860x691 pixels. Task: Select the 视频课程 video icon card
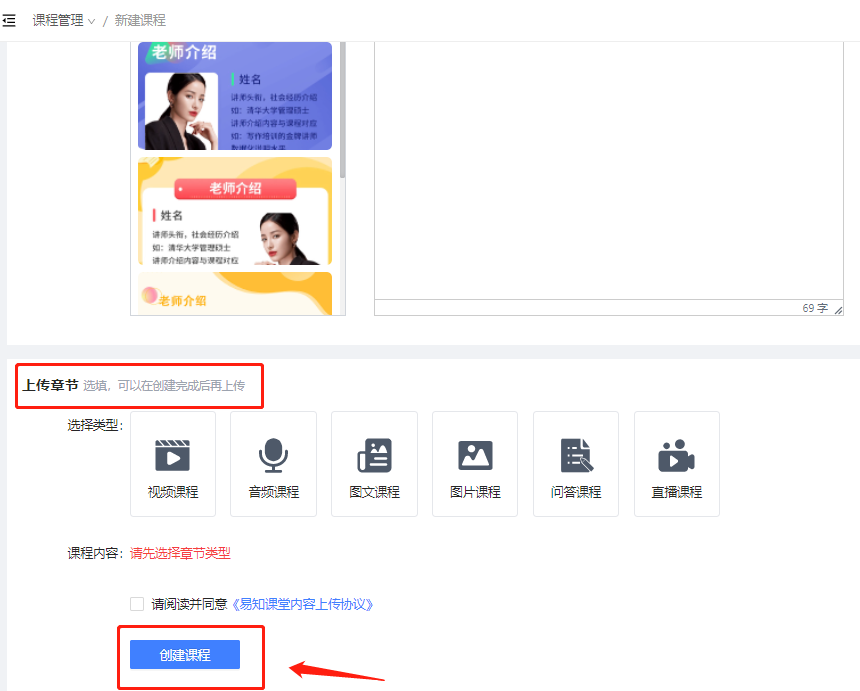point(173,464)
